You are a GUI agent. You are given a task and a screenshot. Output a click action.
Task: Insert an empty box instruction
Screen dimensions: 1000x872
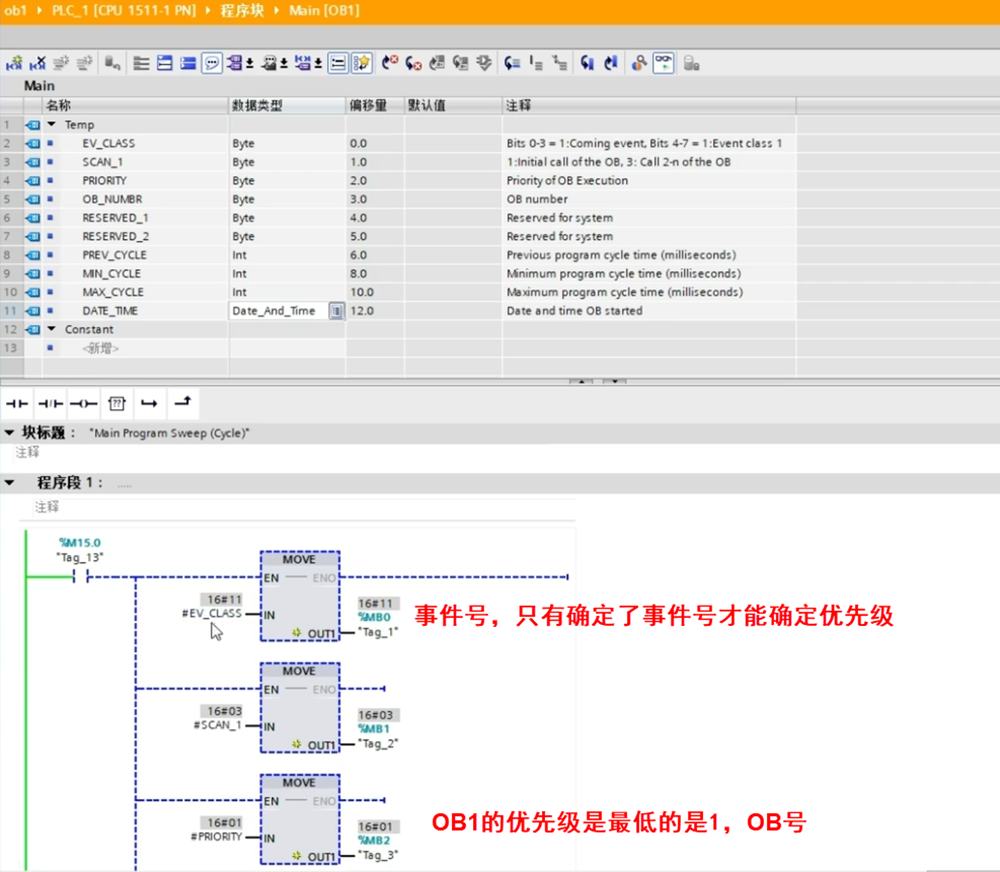(117, 403)
